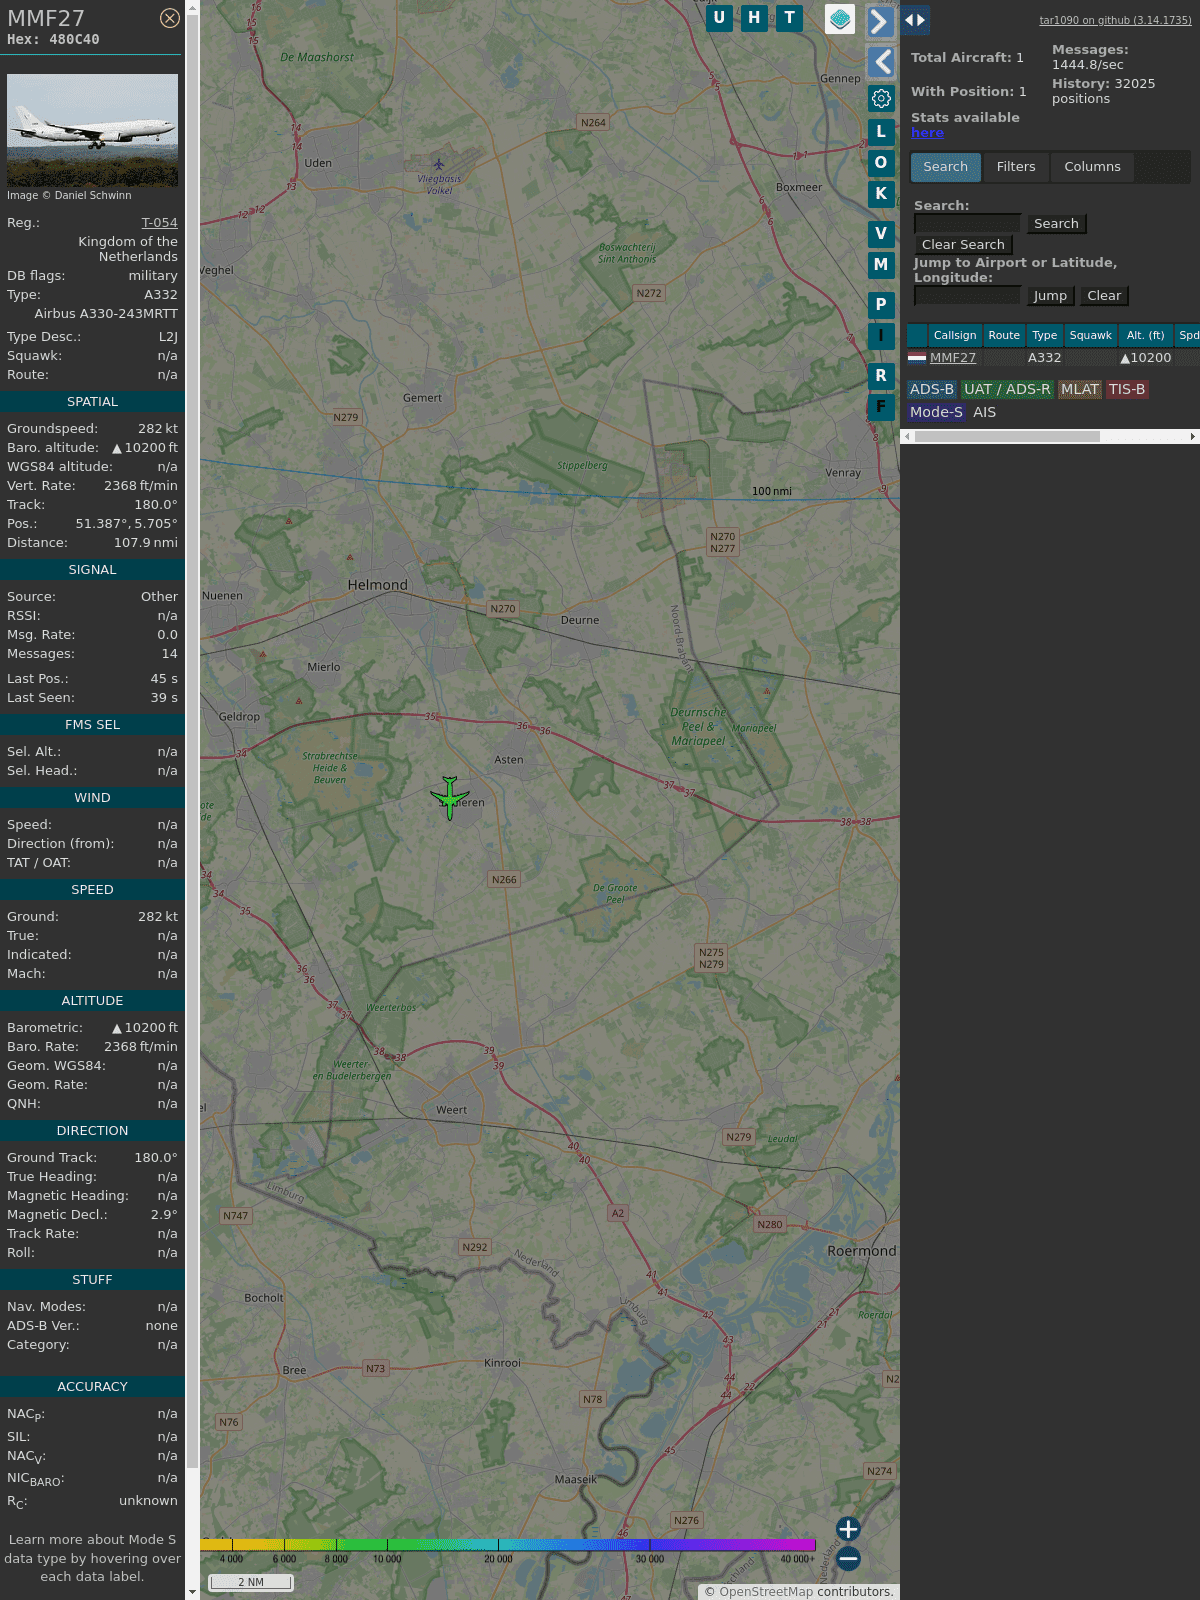Click the left chevron map button
1200x1600 pixels.
(x=880, y=62)
